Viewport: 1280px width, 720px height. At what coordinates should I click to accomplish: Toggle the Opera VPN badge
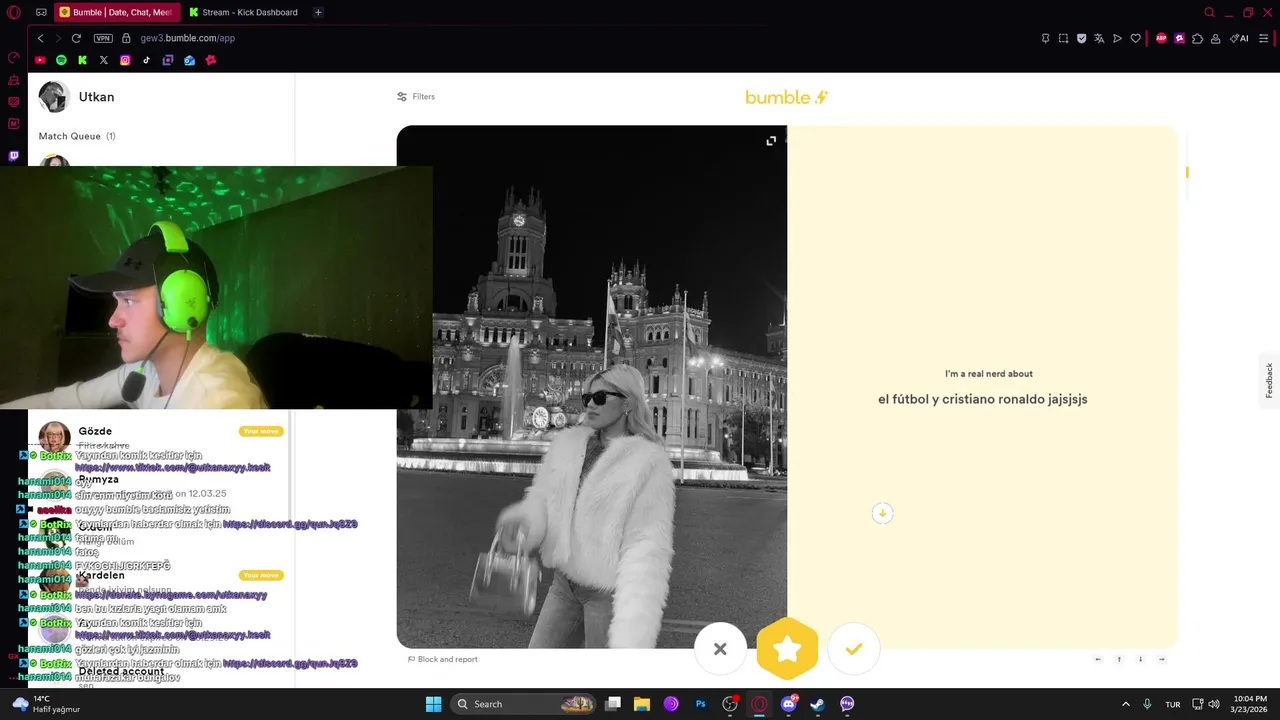(103, 38)
